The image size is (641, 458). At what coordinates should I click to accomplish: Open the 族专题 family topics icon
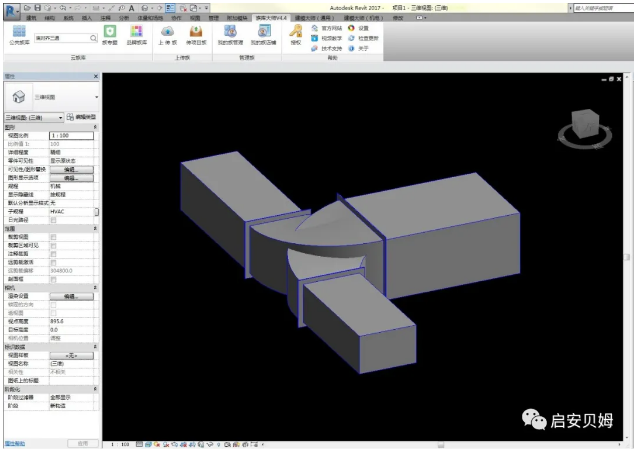point(111,34)
